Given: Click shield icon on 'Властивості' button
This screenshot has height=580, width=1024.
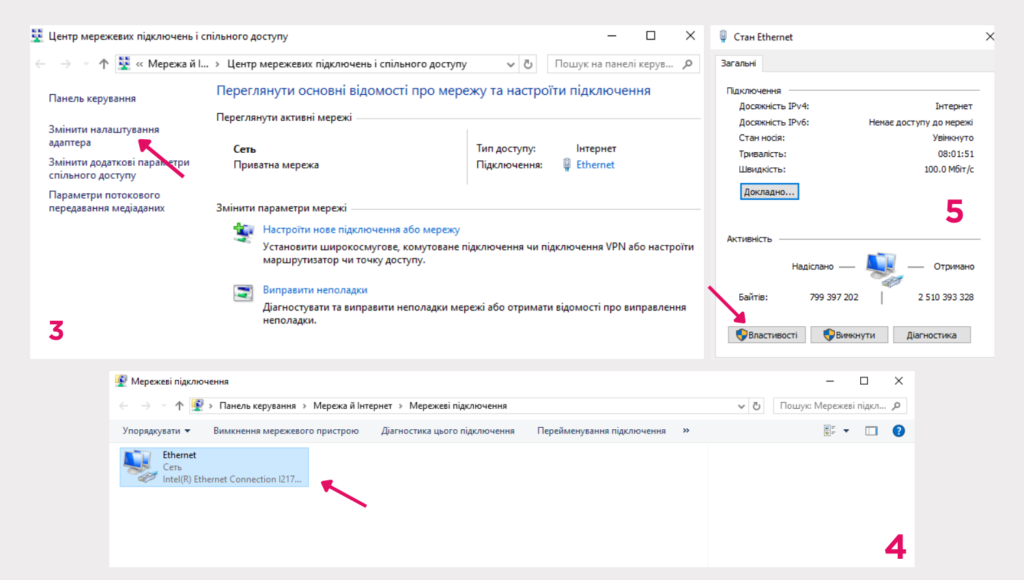Looking at the screenshot, I should pyautogui.click(x=741, y=334).
